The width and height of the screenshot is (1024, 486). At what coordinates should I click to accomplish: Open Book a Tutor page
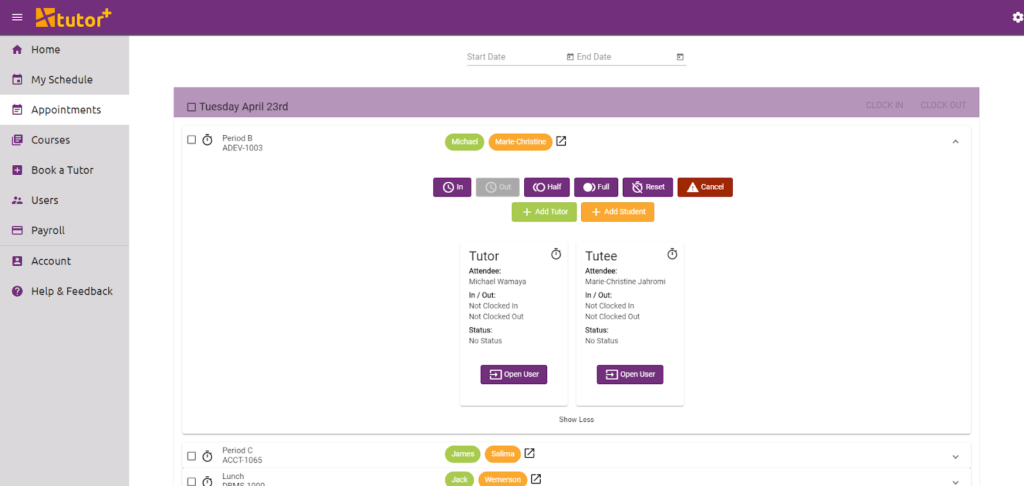click(x=62, y=170)
